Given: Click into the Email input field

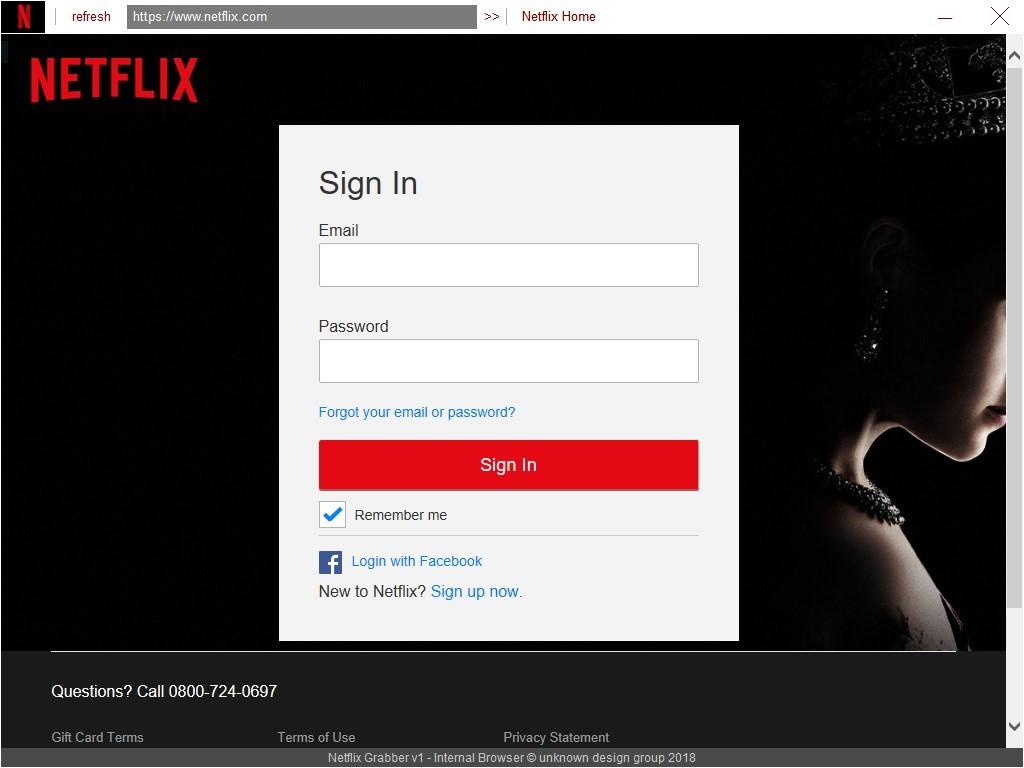Looking at the screenshot, I should tap(508, 265).
